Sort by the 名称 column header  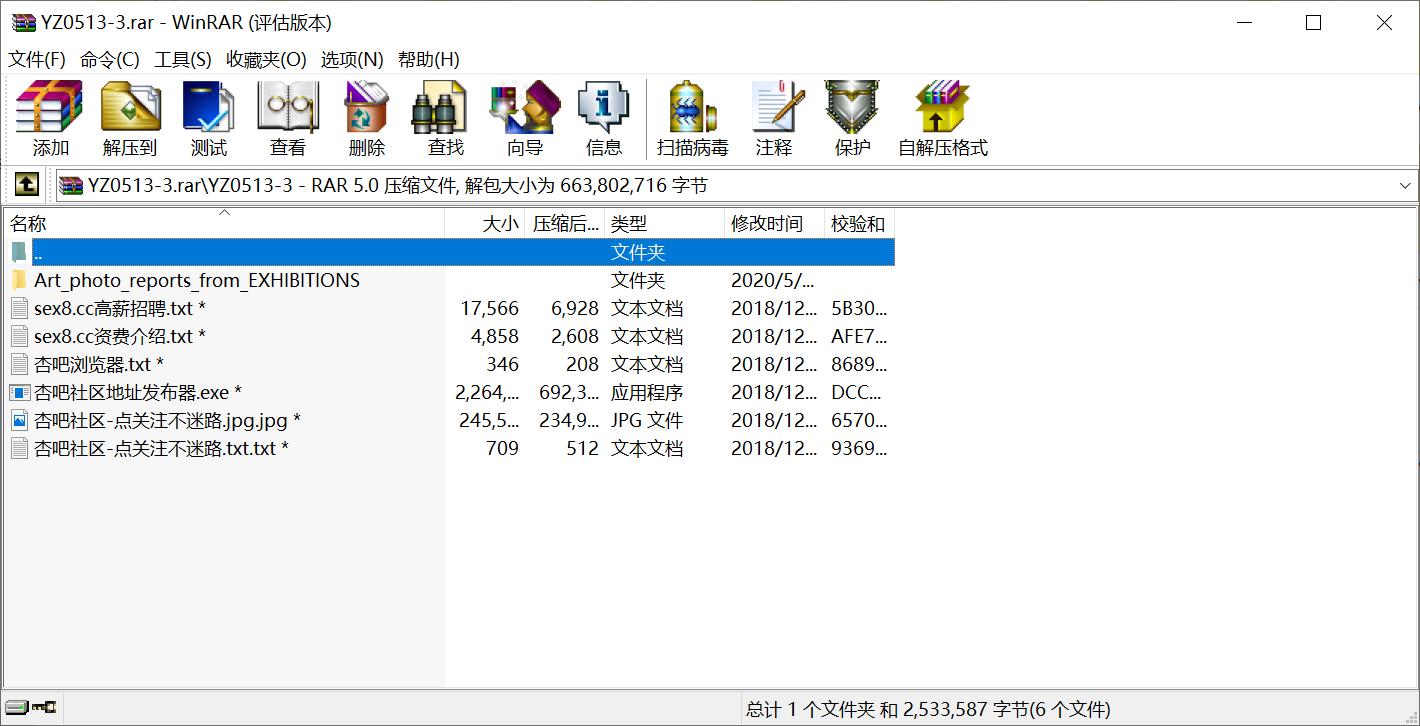point(224,223)
